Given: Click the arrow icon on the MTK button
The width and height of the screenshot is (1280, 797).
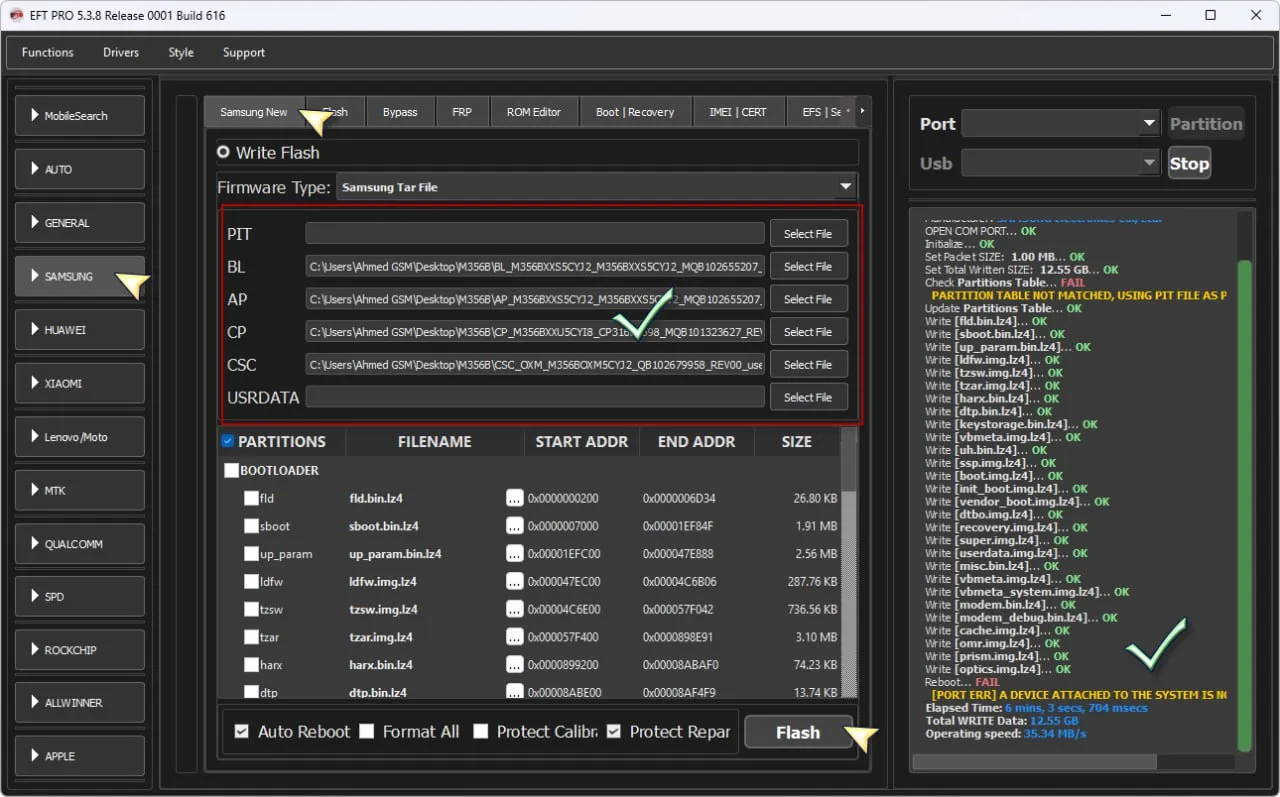Looking at the screenshot, I should 35,490.
